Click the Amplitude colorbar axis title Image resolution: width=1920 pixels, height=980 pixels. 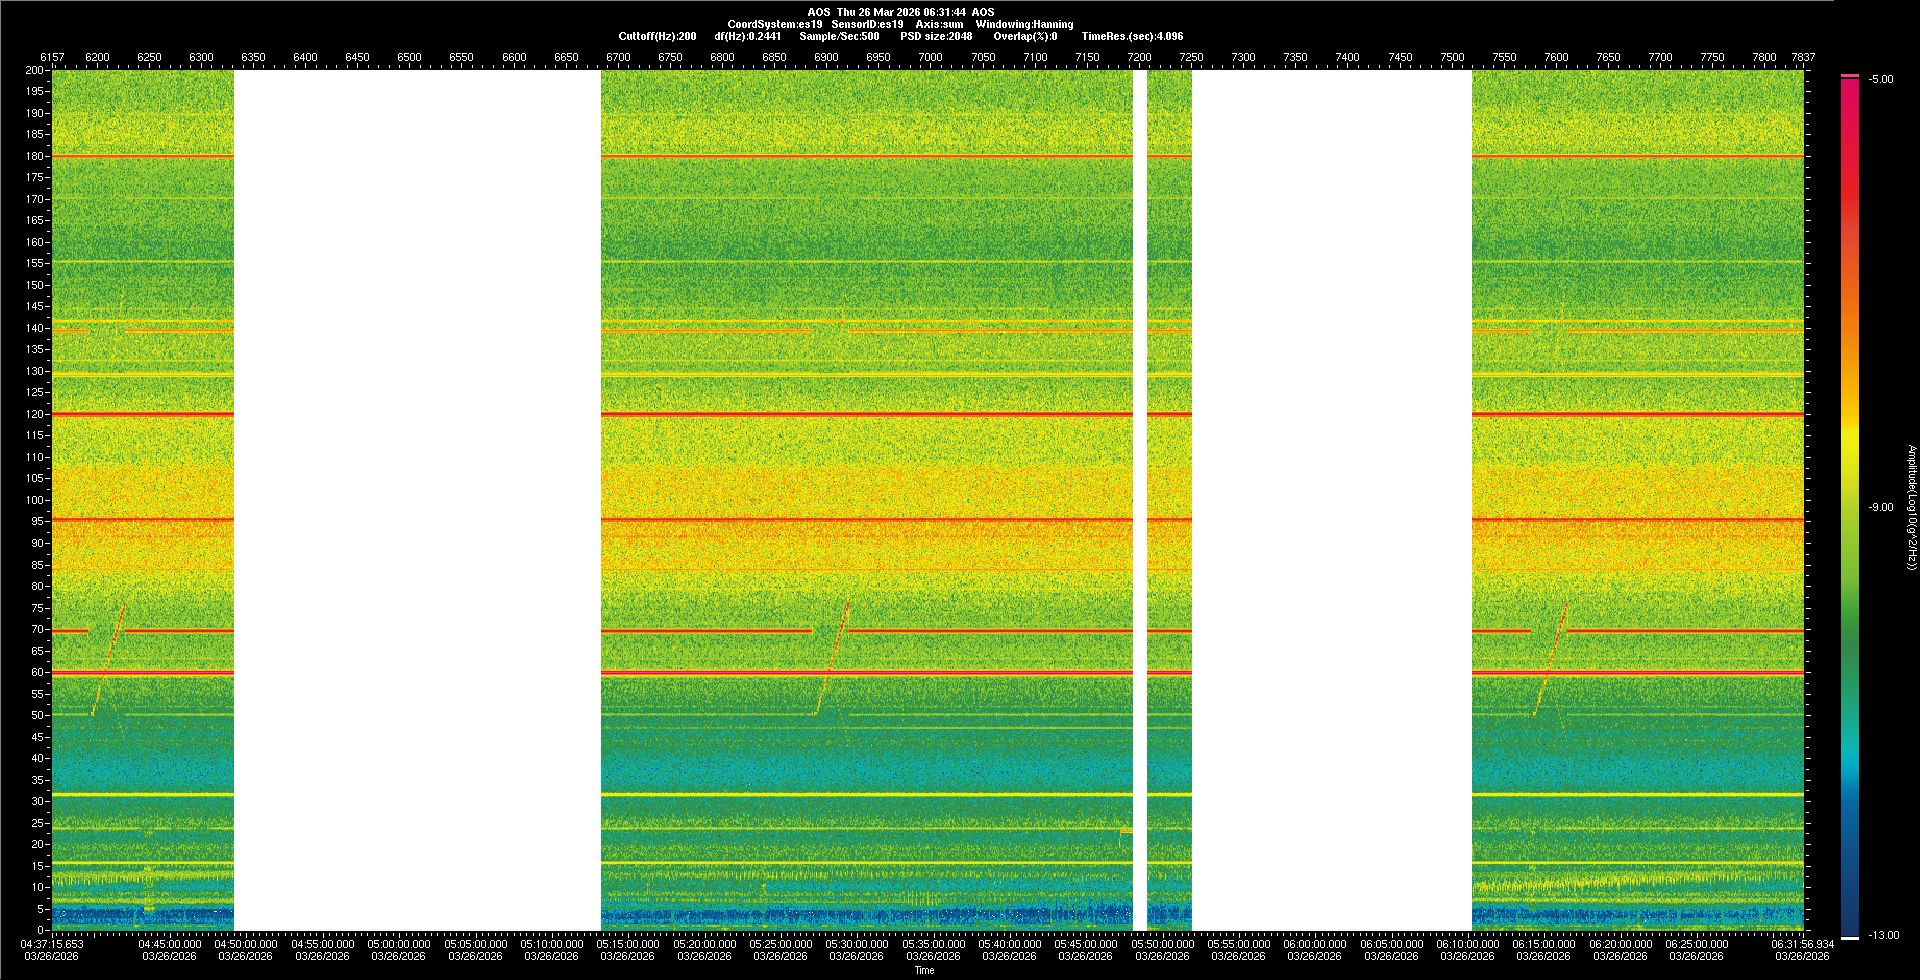point(1910,507)
